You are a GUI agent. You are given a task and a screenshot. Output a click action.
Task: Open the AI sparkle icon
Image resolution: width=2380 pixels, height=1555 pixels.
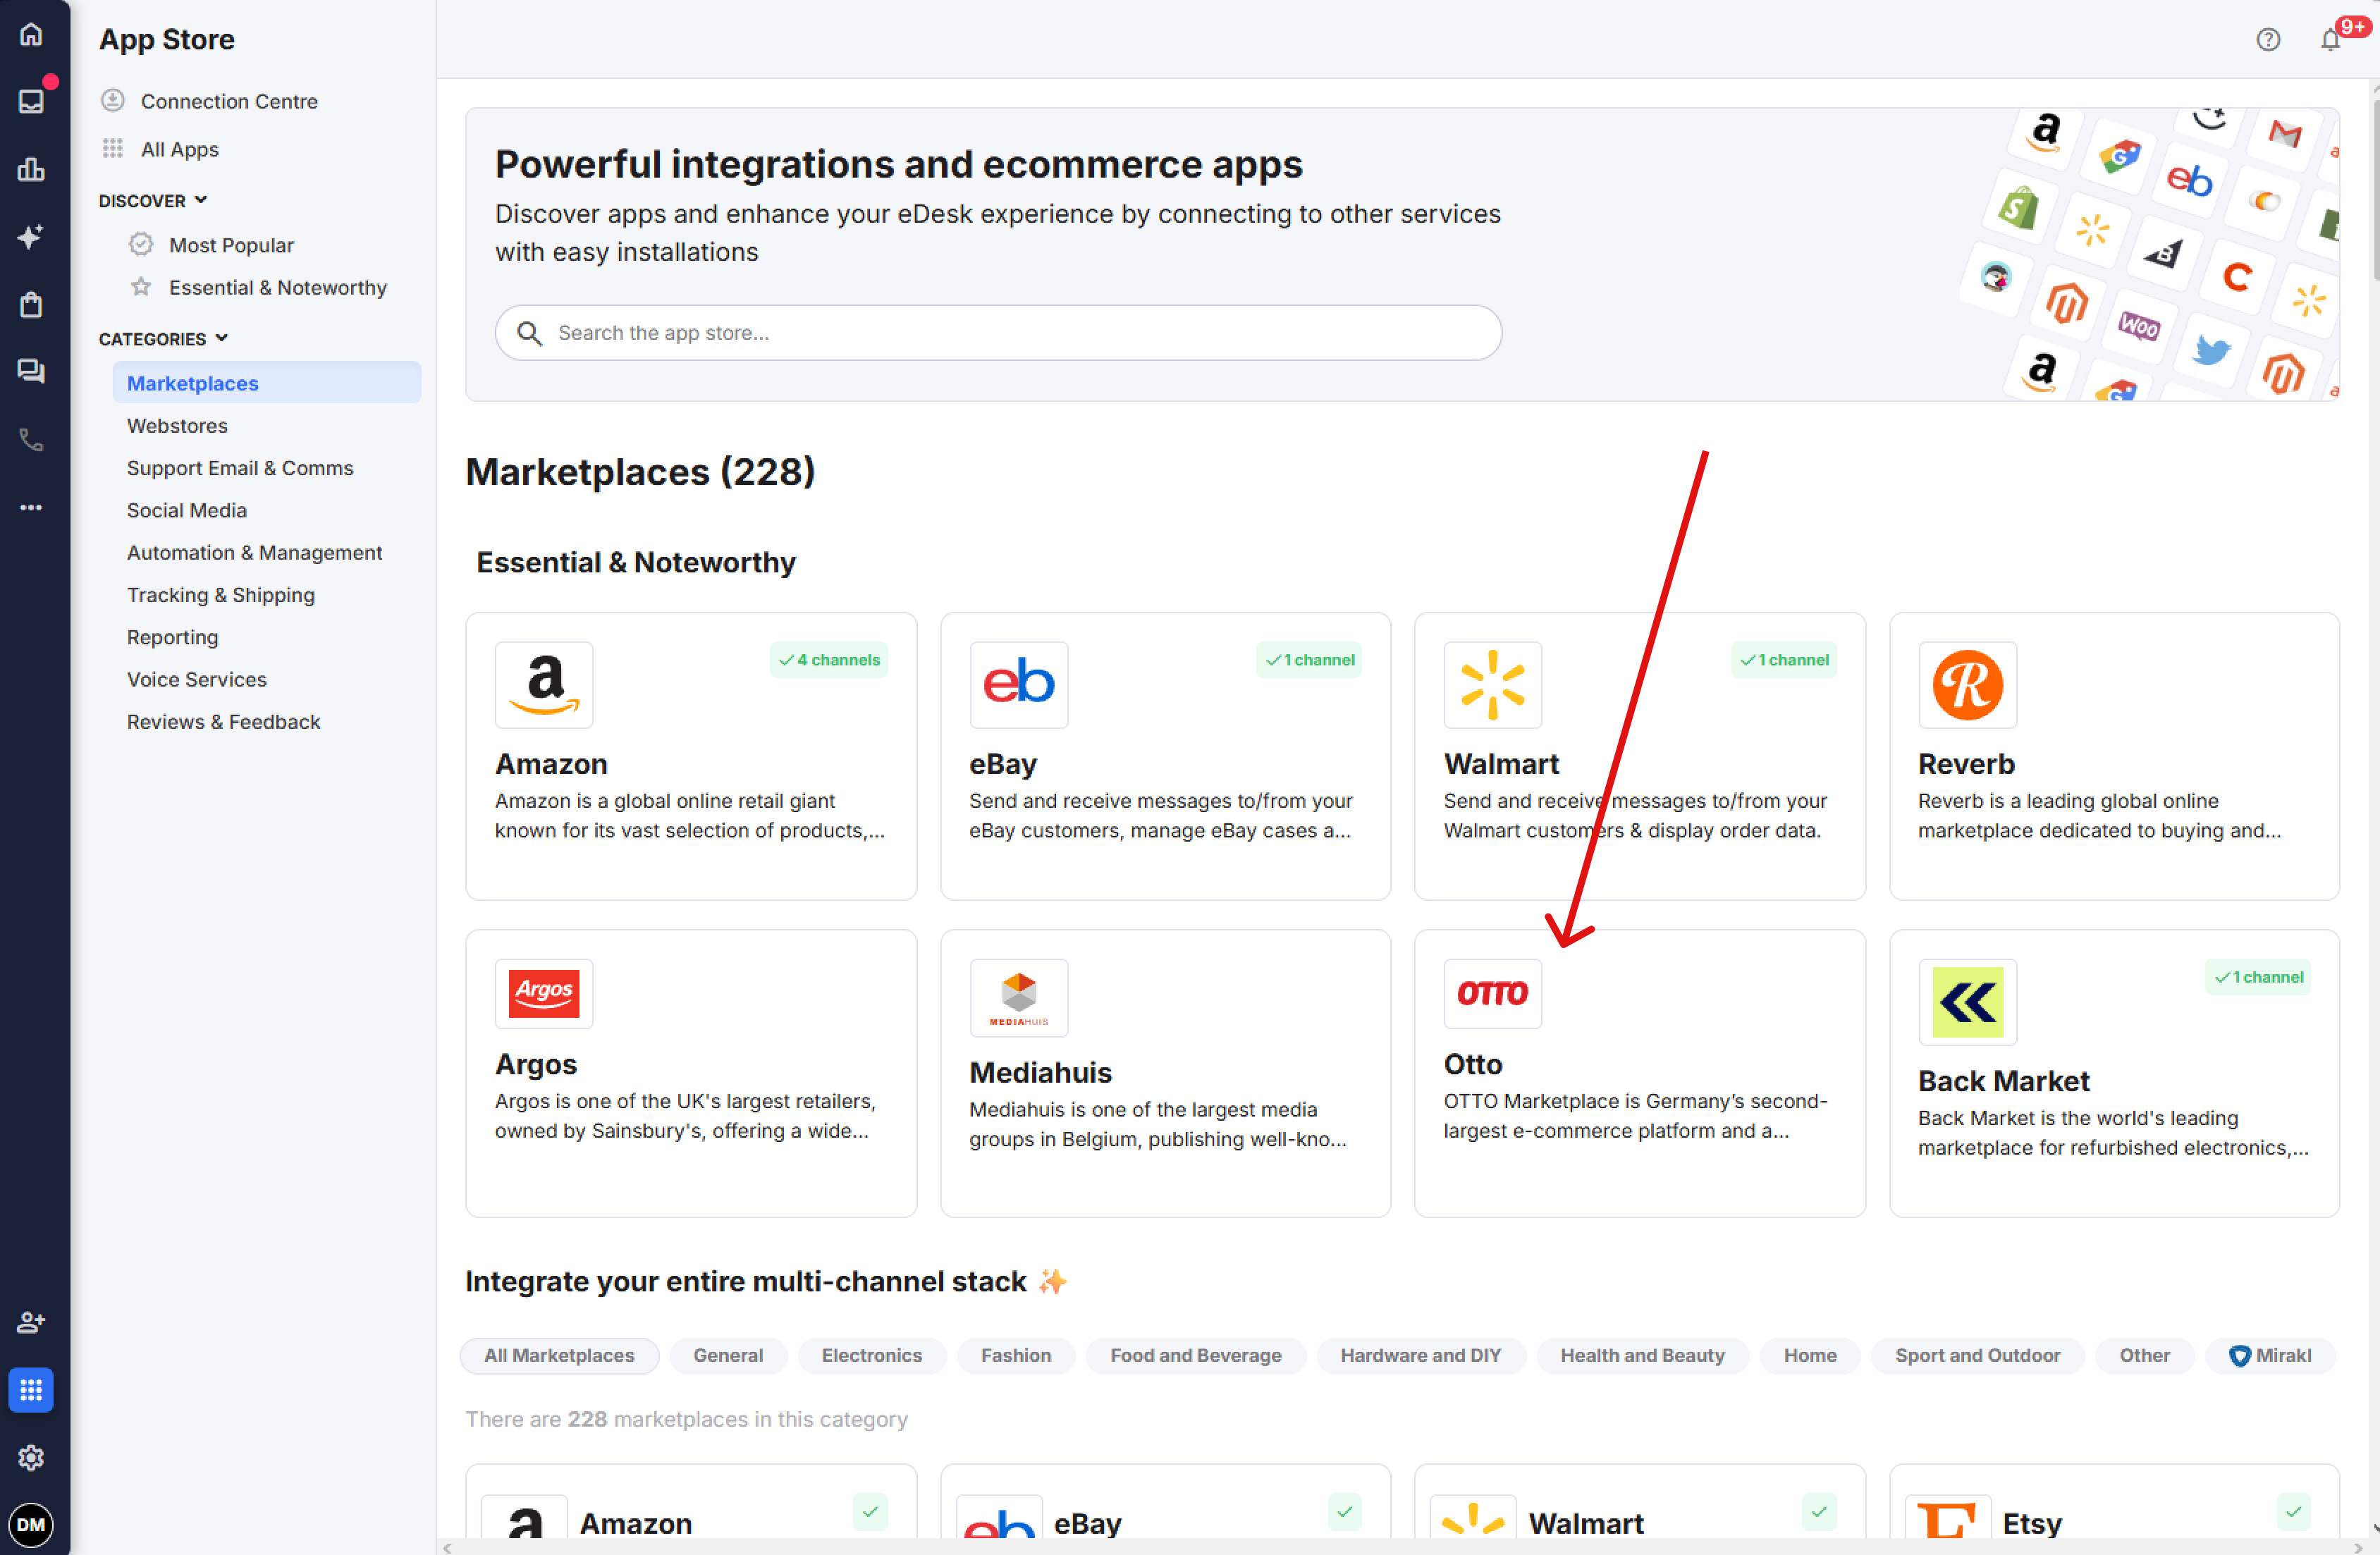[31, 237]
